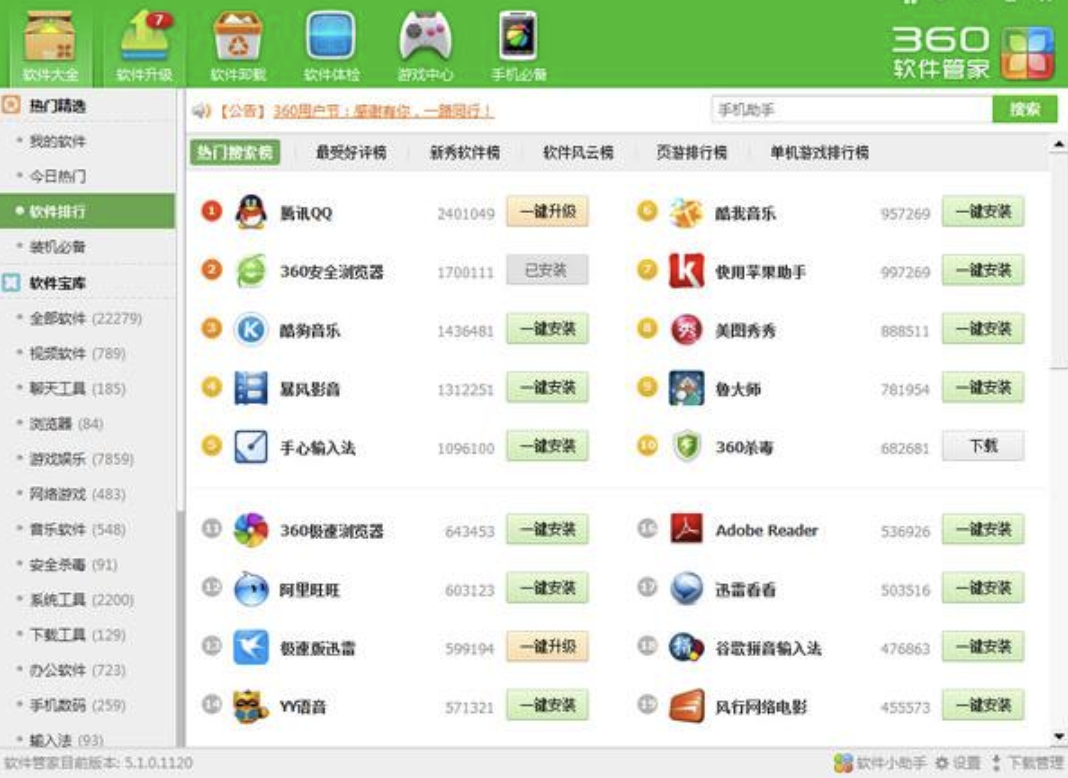Click the 腾讯QQ penguin icon
The height and width of the screenshot is (778, 1068).
[251, 213]
